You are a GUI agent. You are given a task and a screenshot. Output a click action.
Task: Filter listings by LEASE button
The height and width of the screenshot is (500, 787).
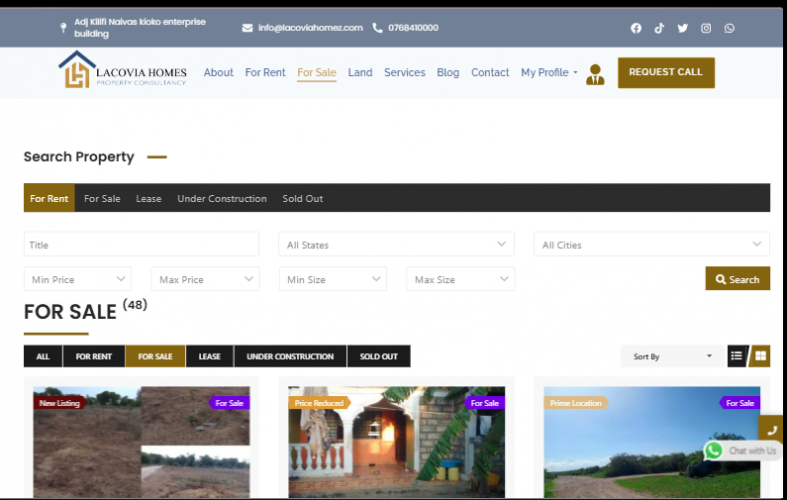209,356
